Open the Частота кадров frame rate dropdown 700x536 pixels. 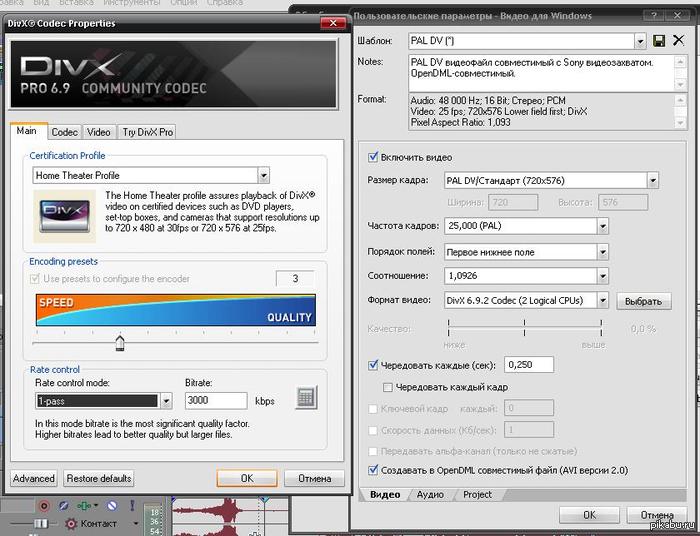coord(603,226)
